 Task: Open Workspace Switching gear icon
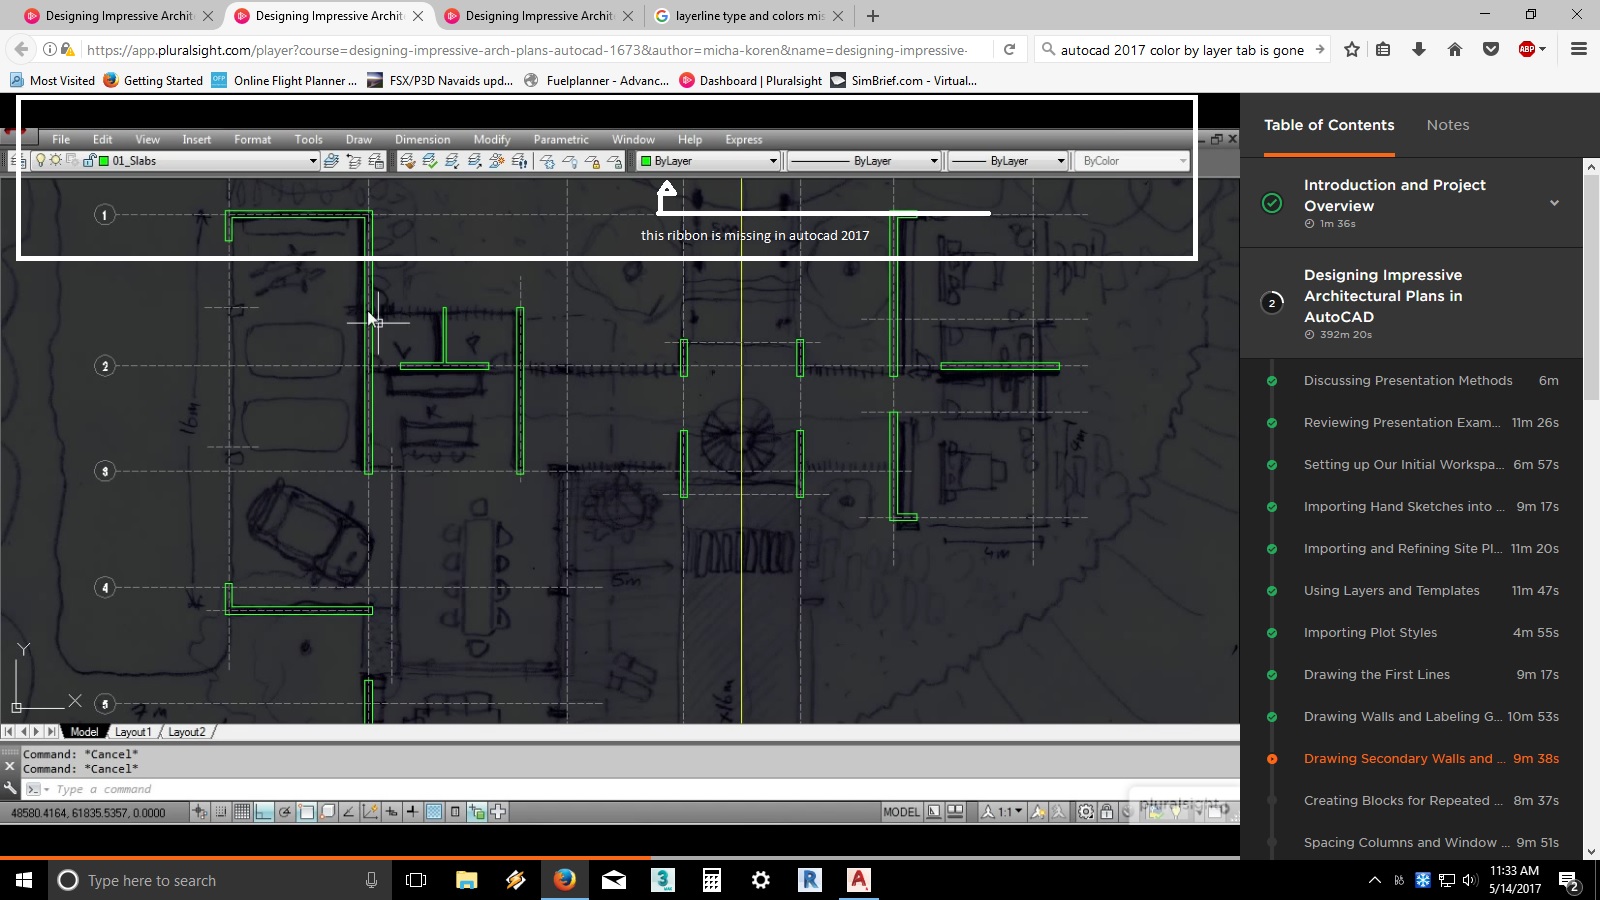click(x=1086, y=812)
